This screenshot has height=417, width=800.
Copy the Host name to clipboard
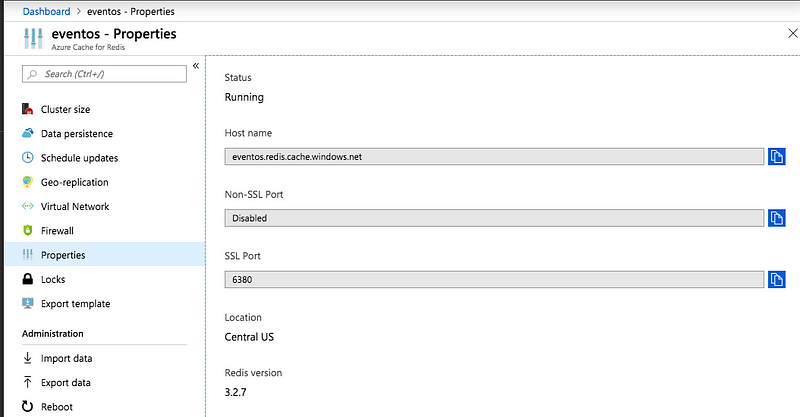pyautogui.click(x=777, y=157)
